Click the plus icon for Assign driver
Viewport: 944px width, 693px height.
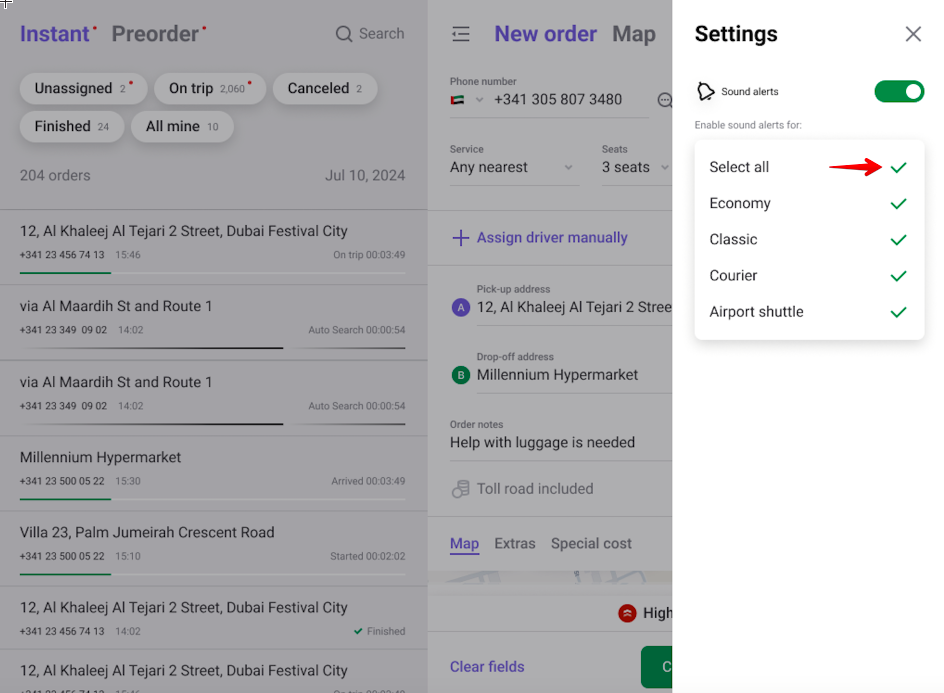point(460,238)
